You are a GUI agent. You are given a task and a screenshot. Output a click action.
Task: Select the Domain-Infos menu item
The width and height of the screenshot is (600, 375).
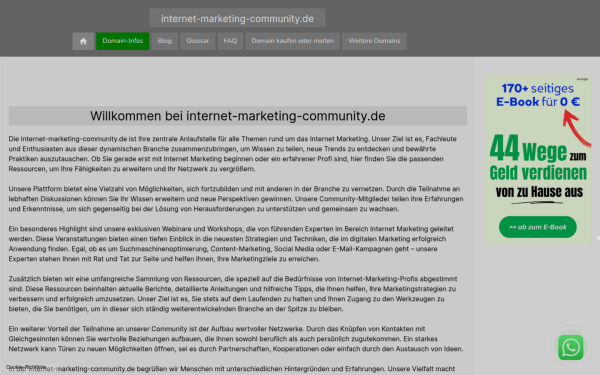tap(122, 41)
